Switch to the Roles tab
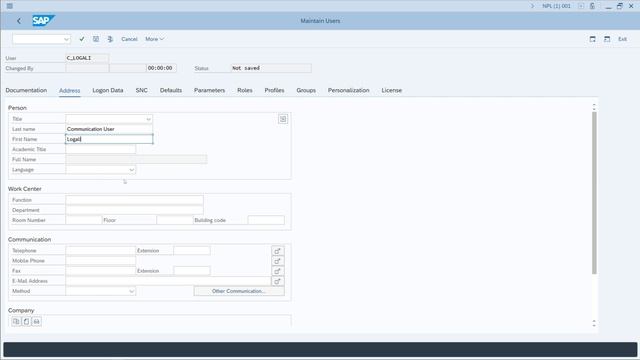Image resolution: width=640 pixels, height=360 pixels. pyautogui.click(x=244, y=90)
